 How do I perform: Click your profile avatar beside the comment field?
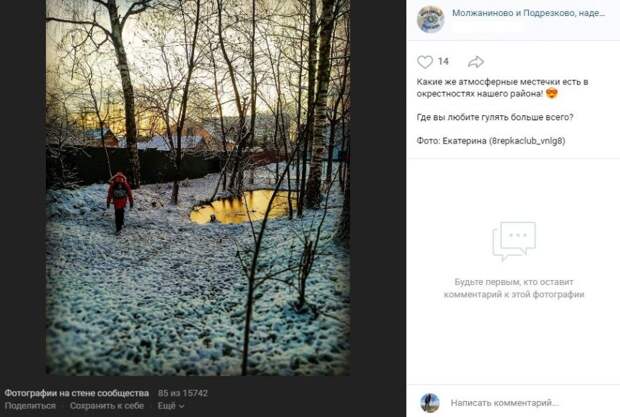pyautogui.click(x=430, y=403)
